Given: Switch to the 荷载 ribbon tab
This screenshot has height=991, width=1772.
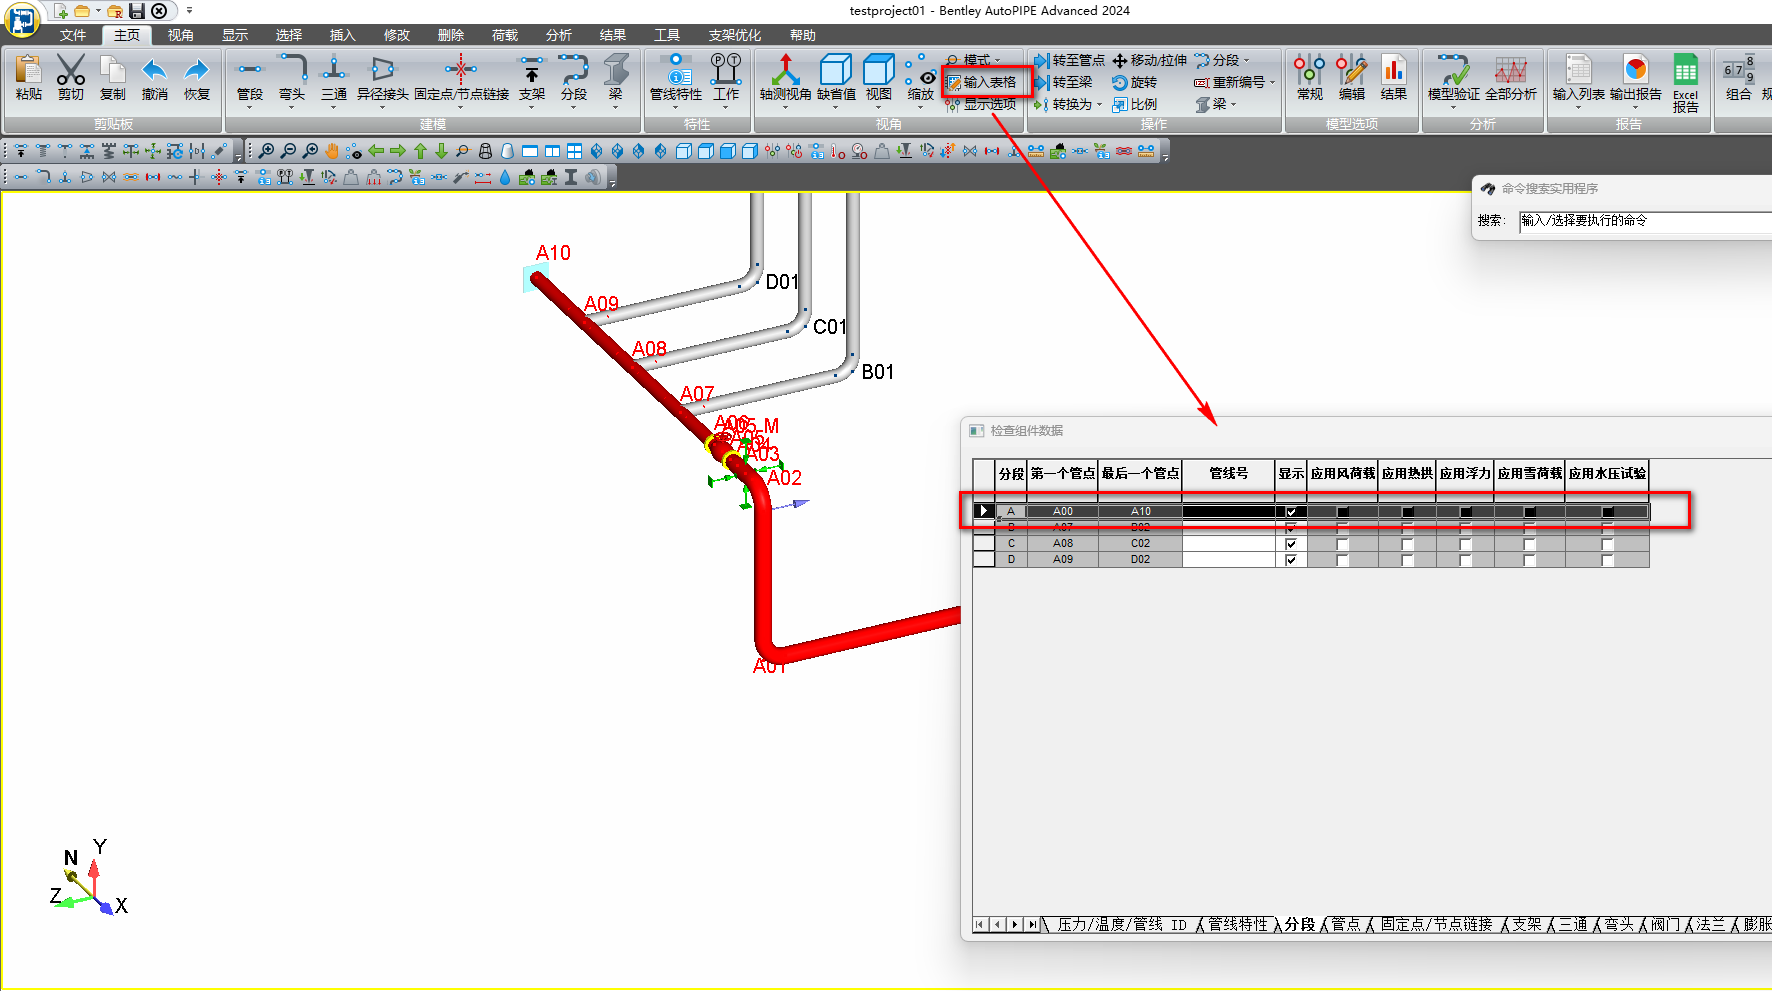Looking at the screenshot, I should [x=504, y=34].
